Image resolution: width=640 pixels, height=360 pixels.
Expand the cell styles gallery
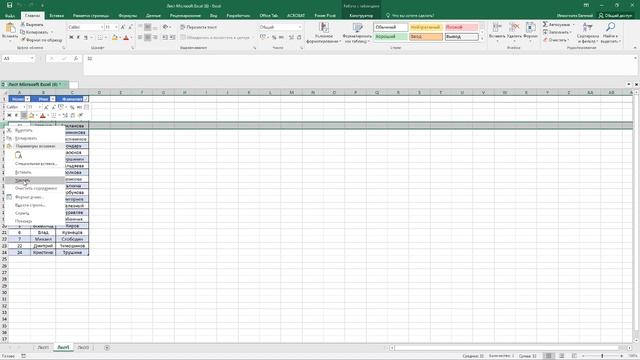click(482, 39)
